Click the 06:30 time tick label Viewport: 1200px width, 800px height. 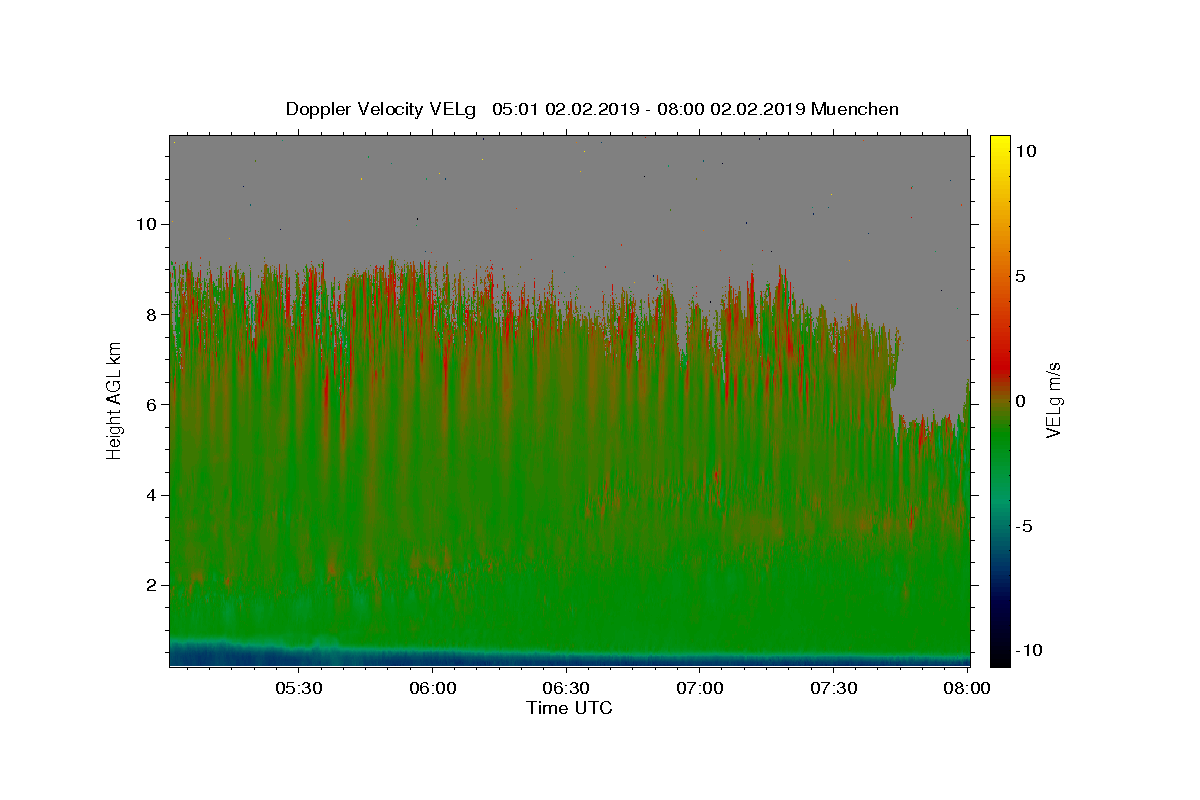(x=566, y=689)
